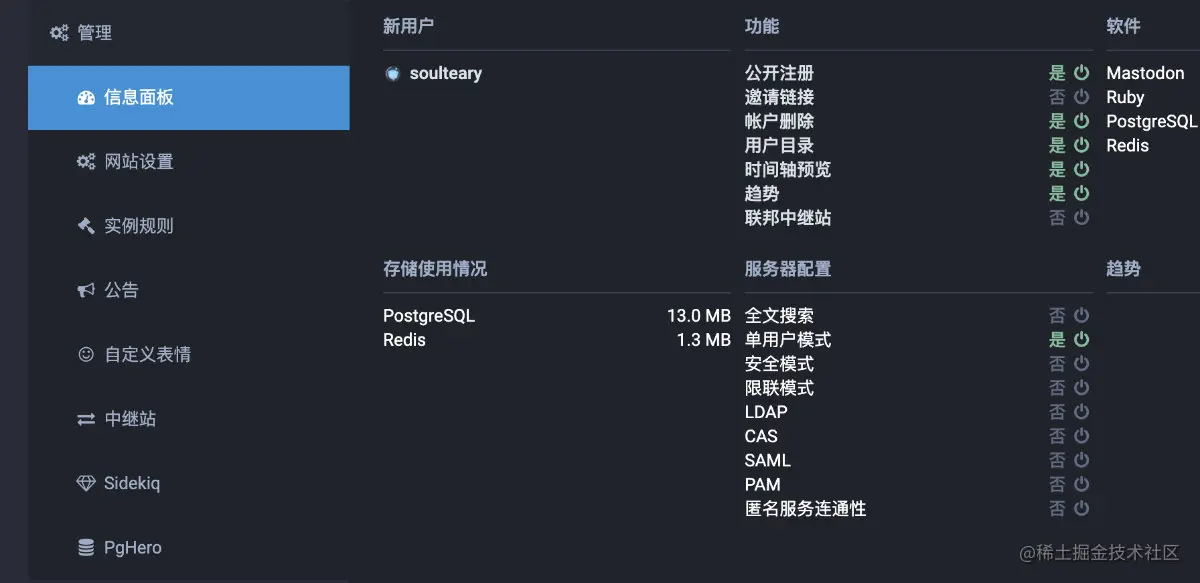Enable 邀请链接 with its power toggle
The image size is (1200, 583).
[x=1080, y=96]
